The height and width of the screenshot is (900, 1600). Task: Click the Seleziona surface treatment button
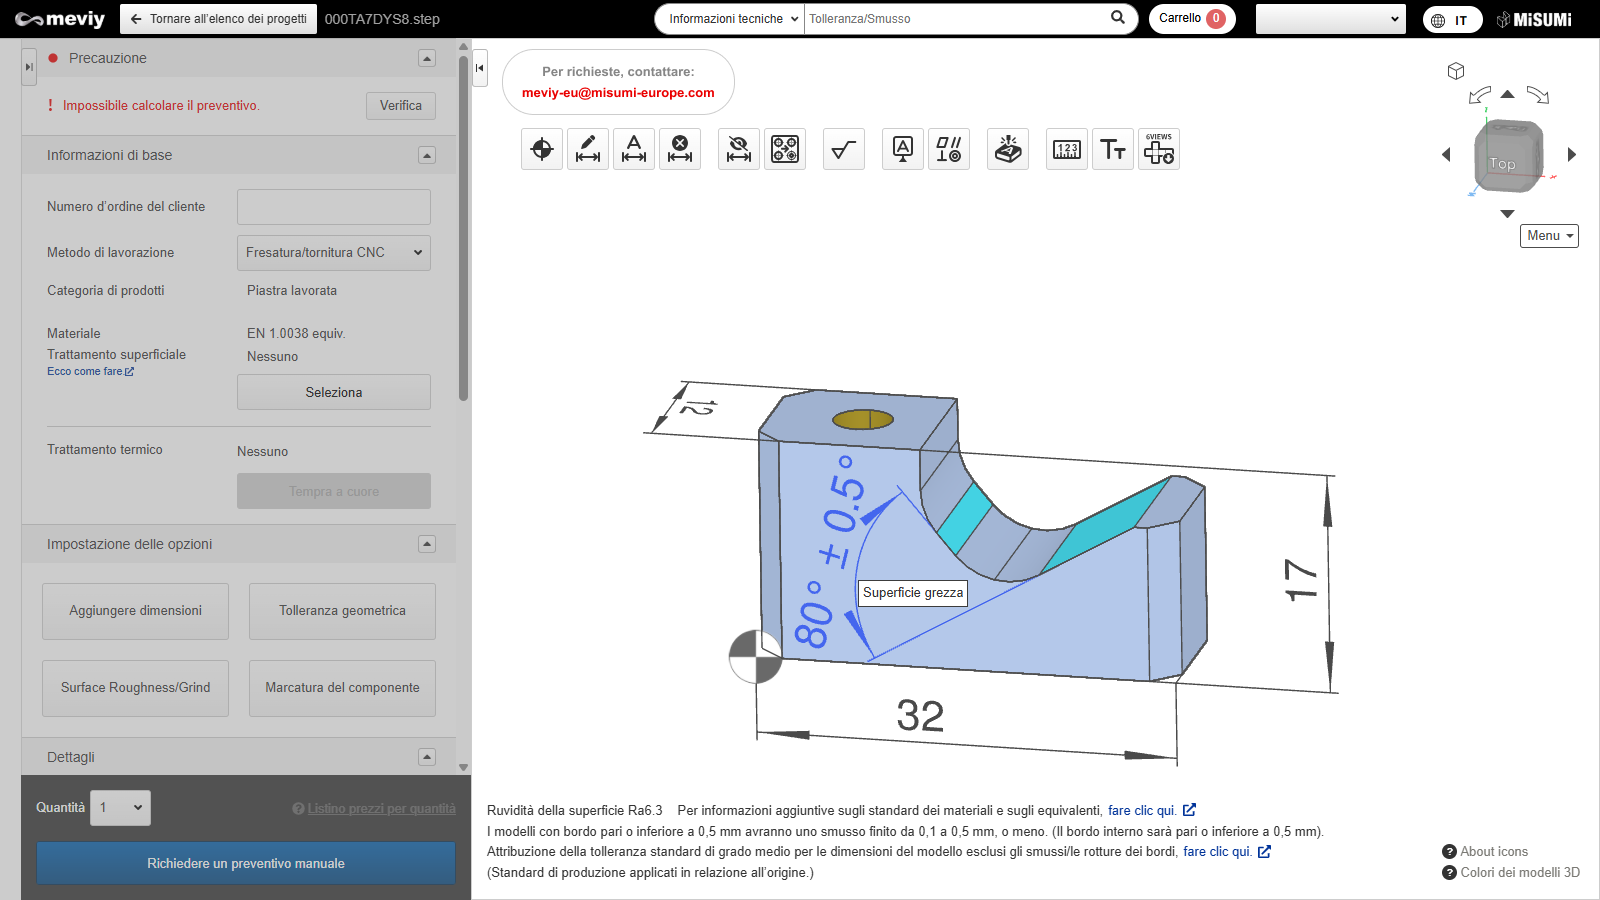pos(334,392)
